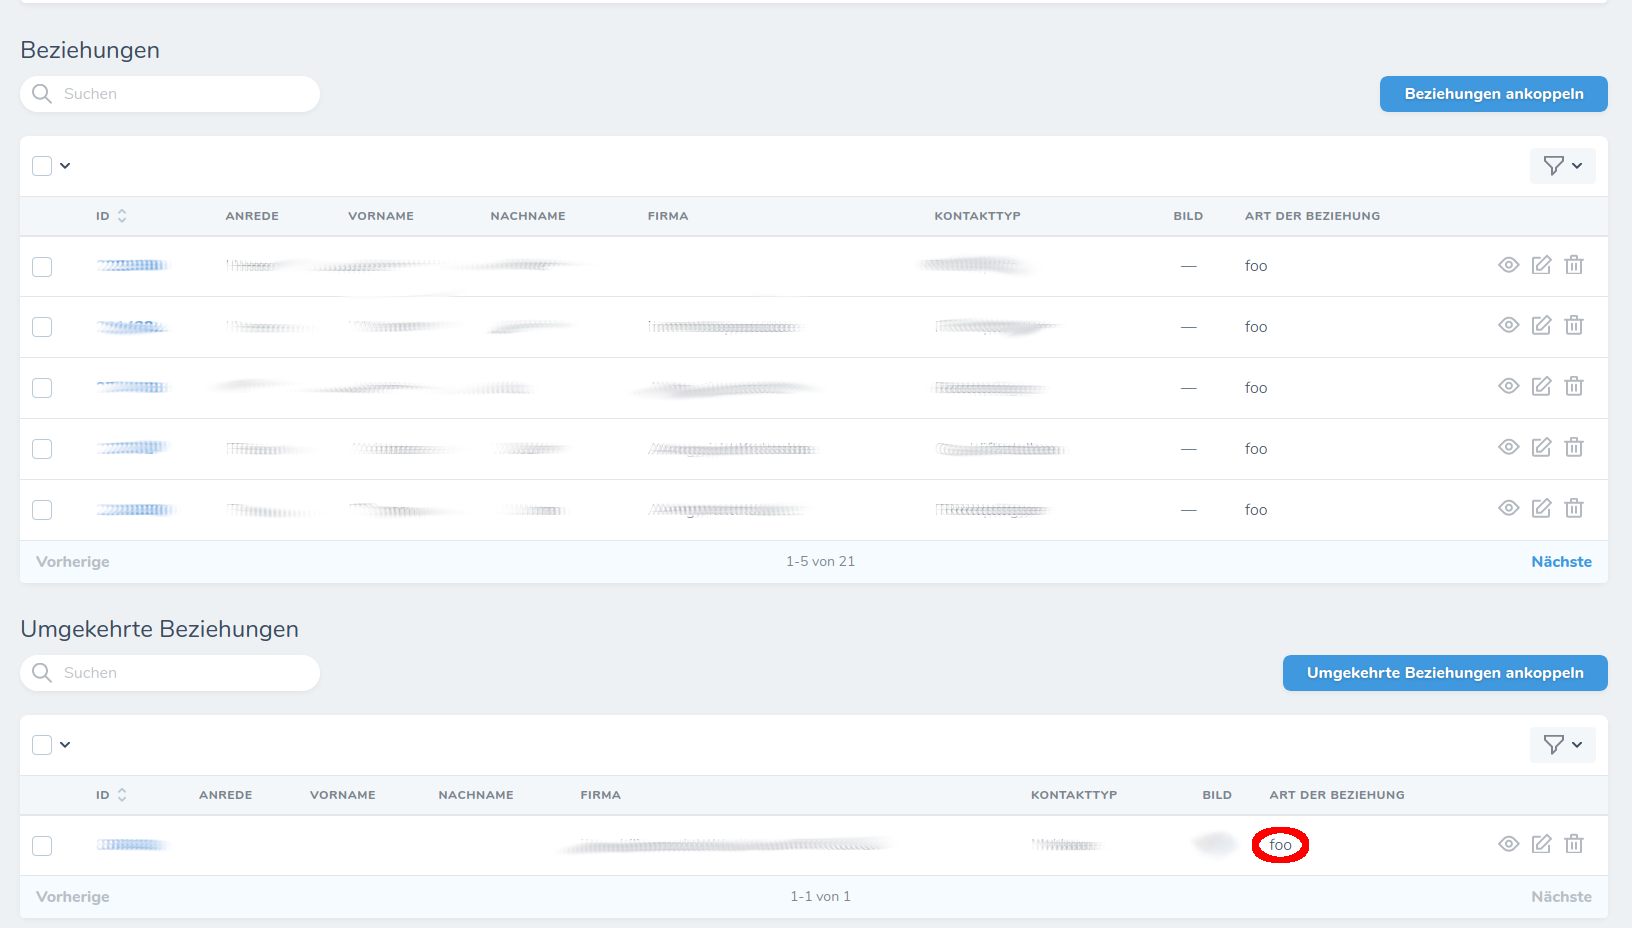The image size is (1632, 928).
Task: Click the magnifier in the Beziehungen search field
Action: 42,93
